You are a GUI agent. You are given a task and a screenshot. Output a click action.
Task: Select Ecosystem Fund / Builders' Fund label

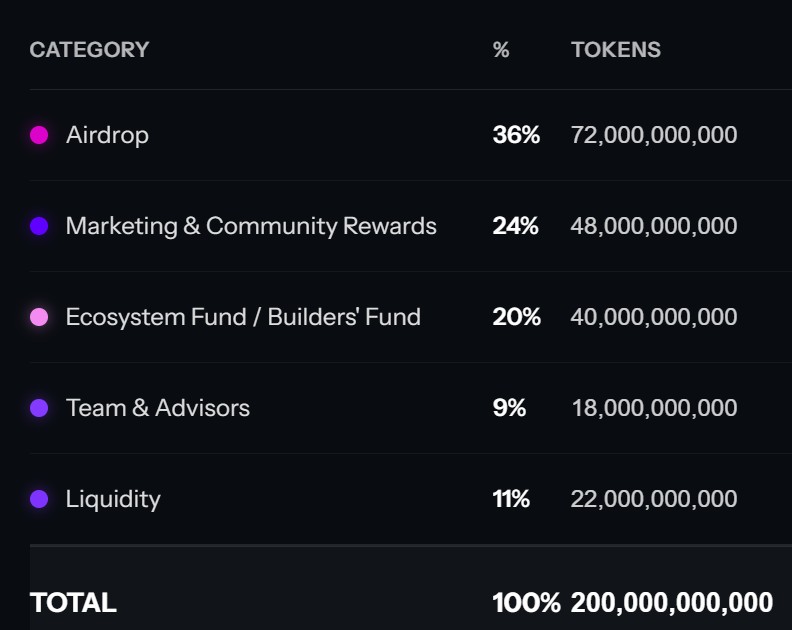[243, 317]
